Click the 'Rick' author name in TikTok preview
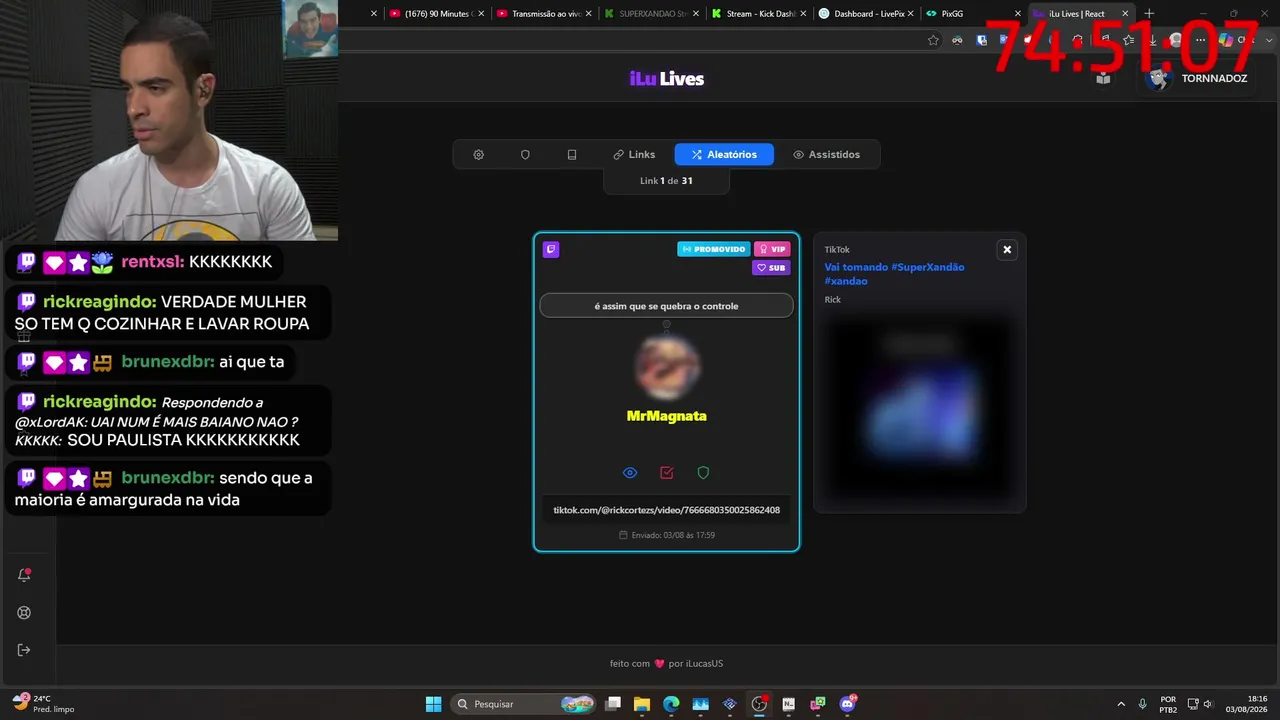 pos(833,300)
